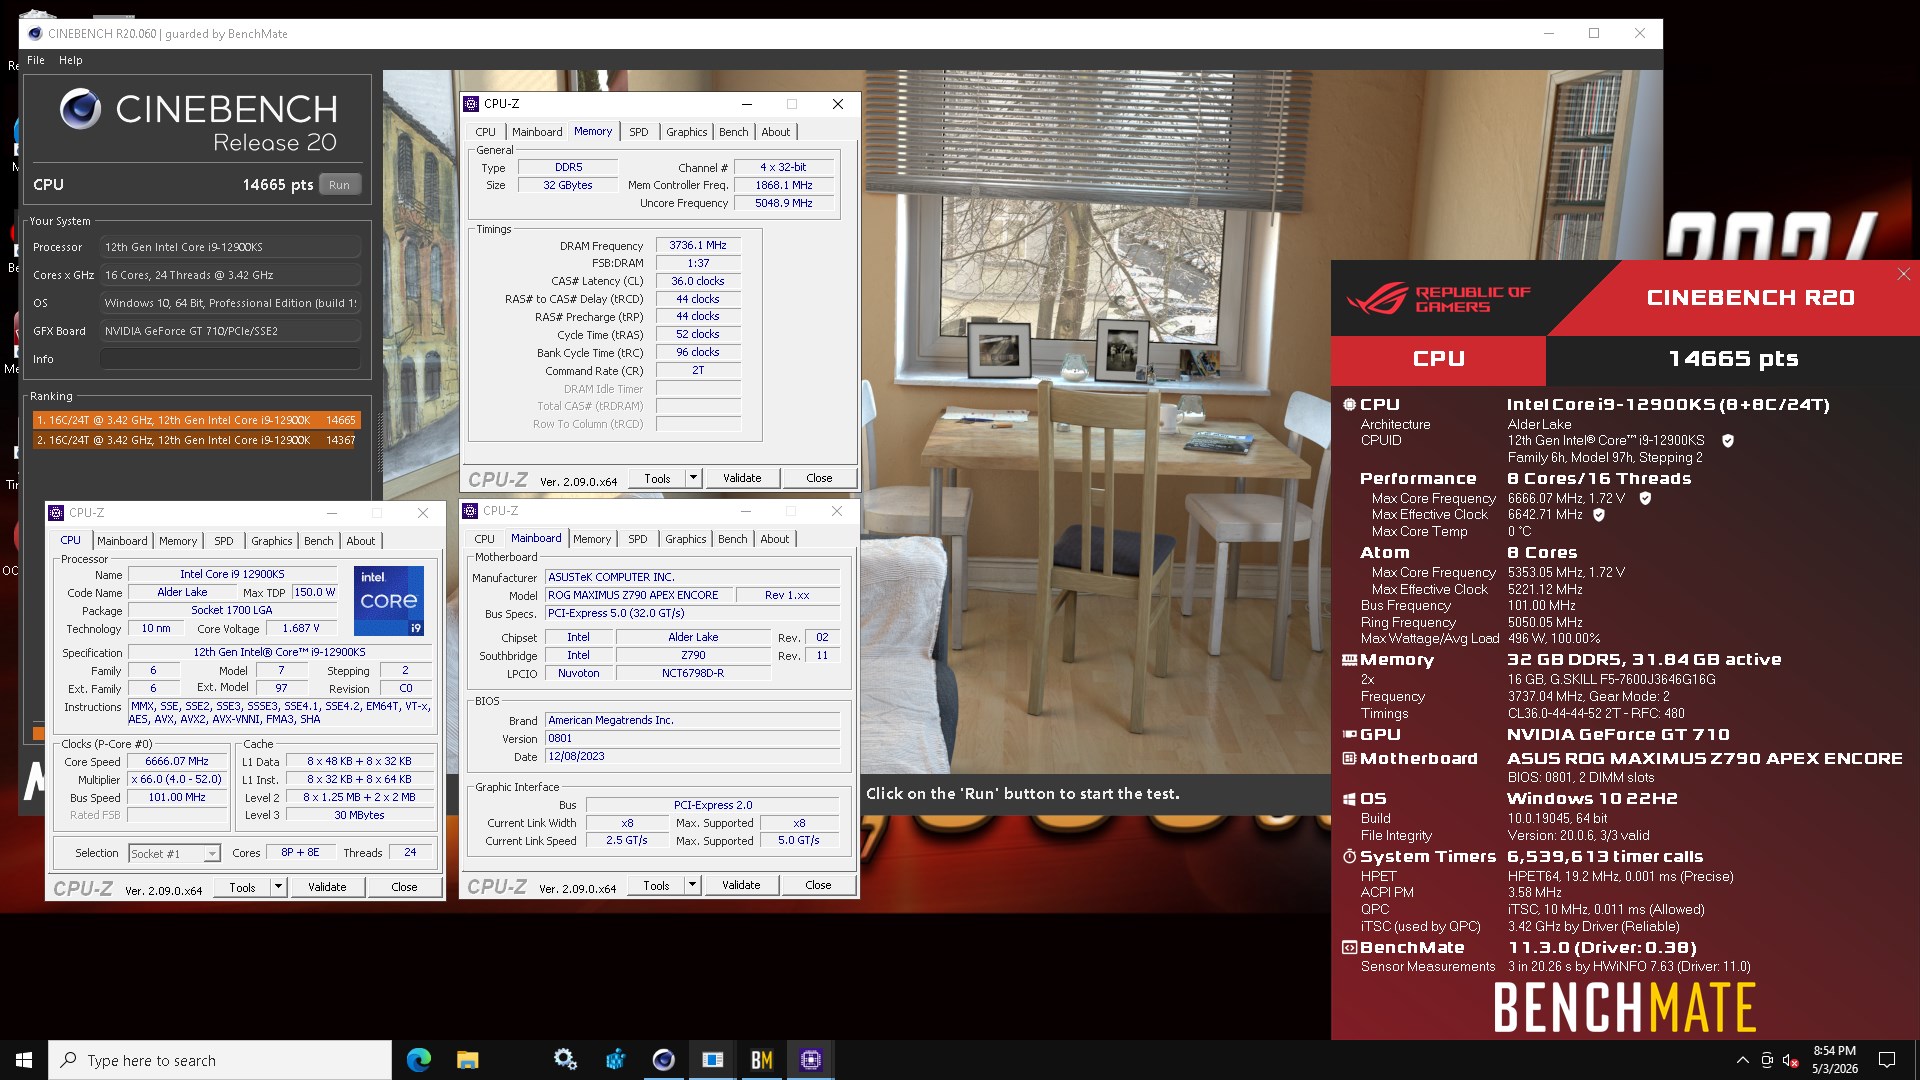Click the Cinebench sphere logo
This screenshot has height=1080, width=1920.
(x=80, y=109)
